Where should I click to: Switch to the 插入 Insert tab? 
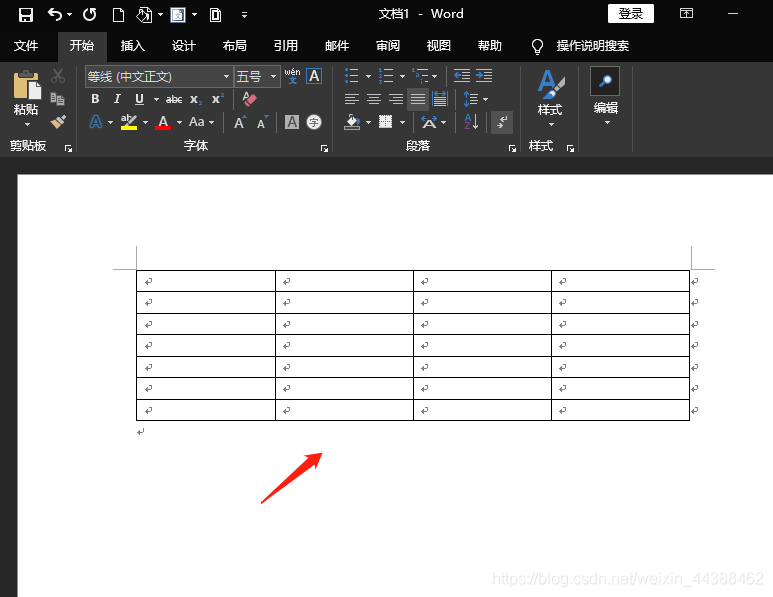133,46
